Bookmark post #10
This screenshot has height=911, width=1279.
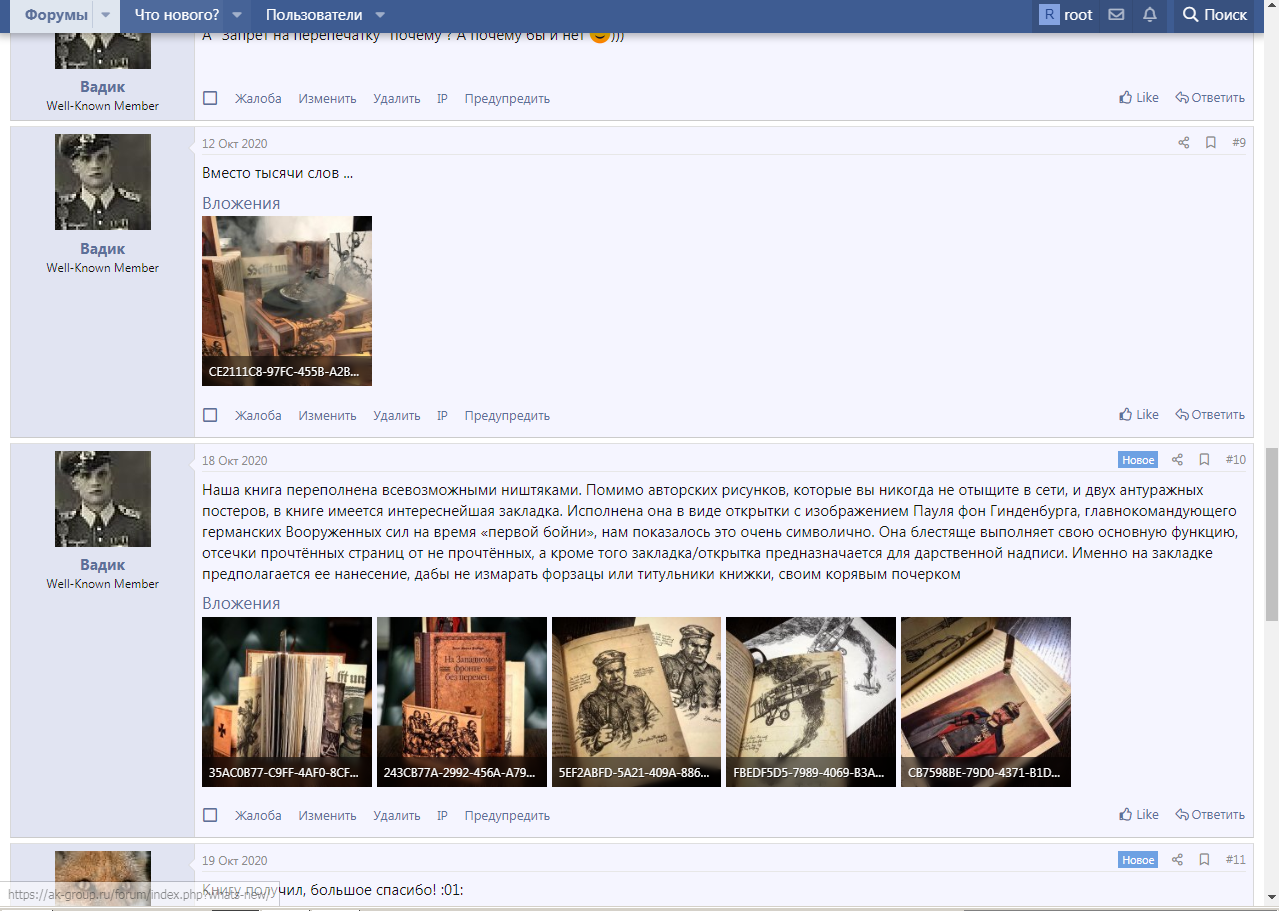click(1204, 460)
